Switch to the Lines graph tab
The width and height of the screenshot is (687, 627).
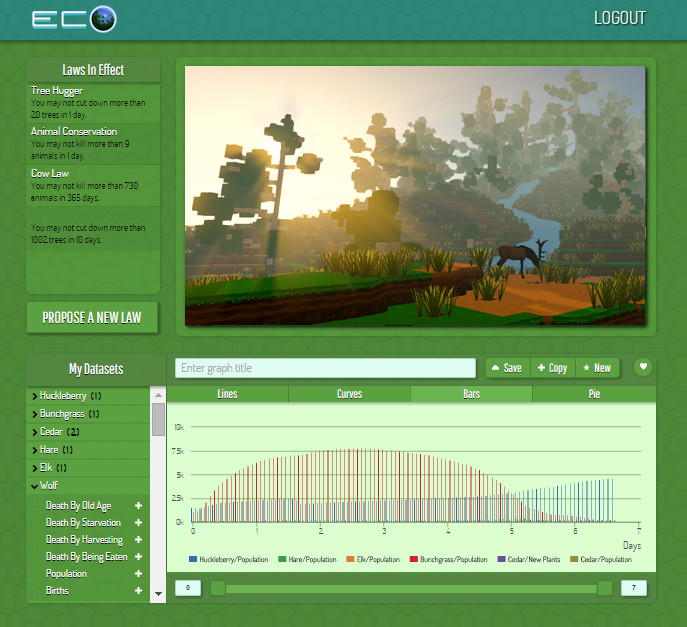227,394
